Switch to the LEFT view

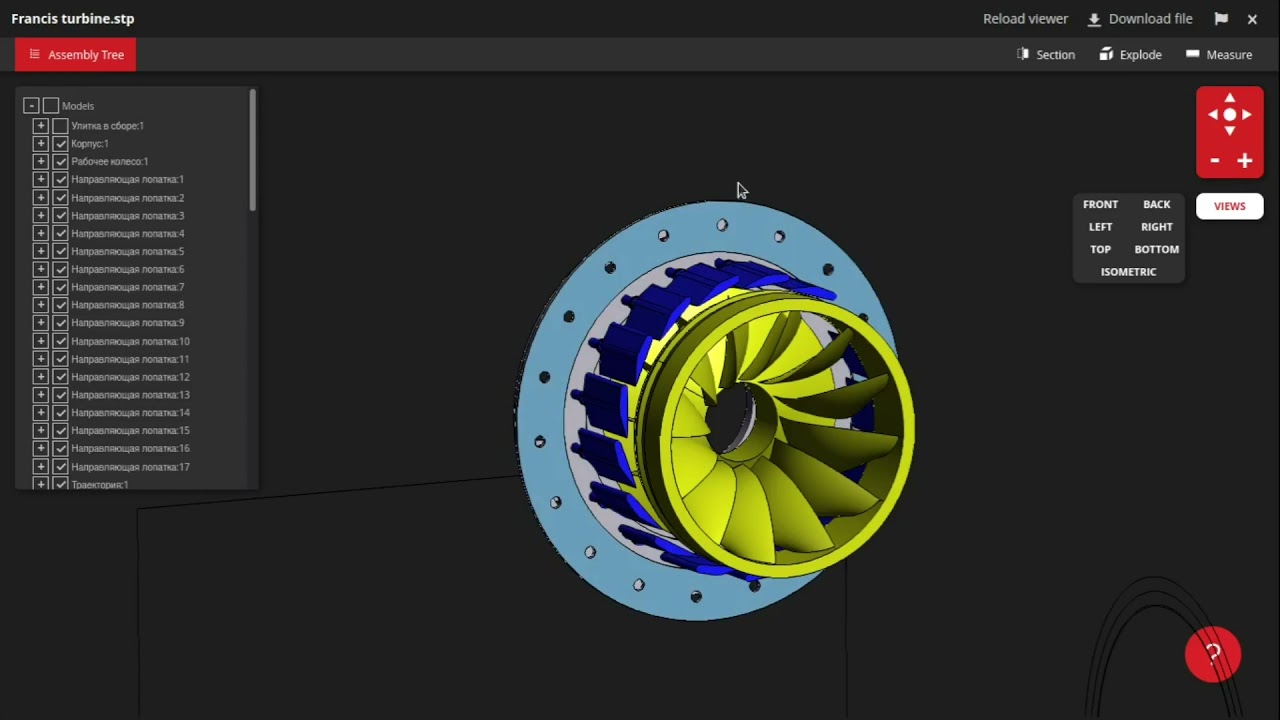pos(1100,227)
